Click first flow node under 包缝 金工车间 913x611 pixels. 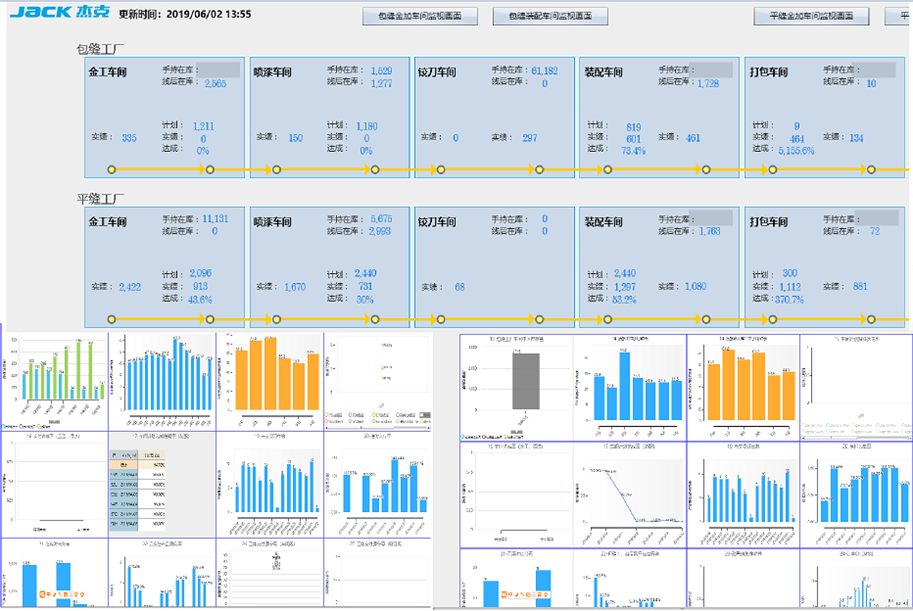coord(112,170)
